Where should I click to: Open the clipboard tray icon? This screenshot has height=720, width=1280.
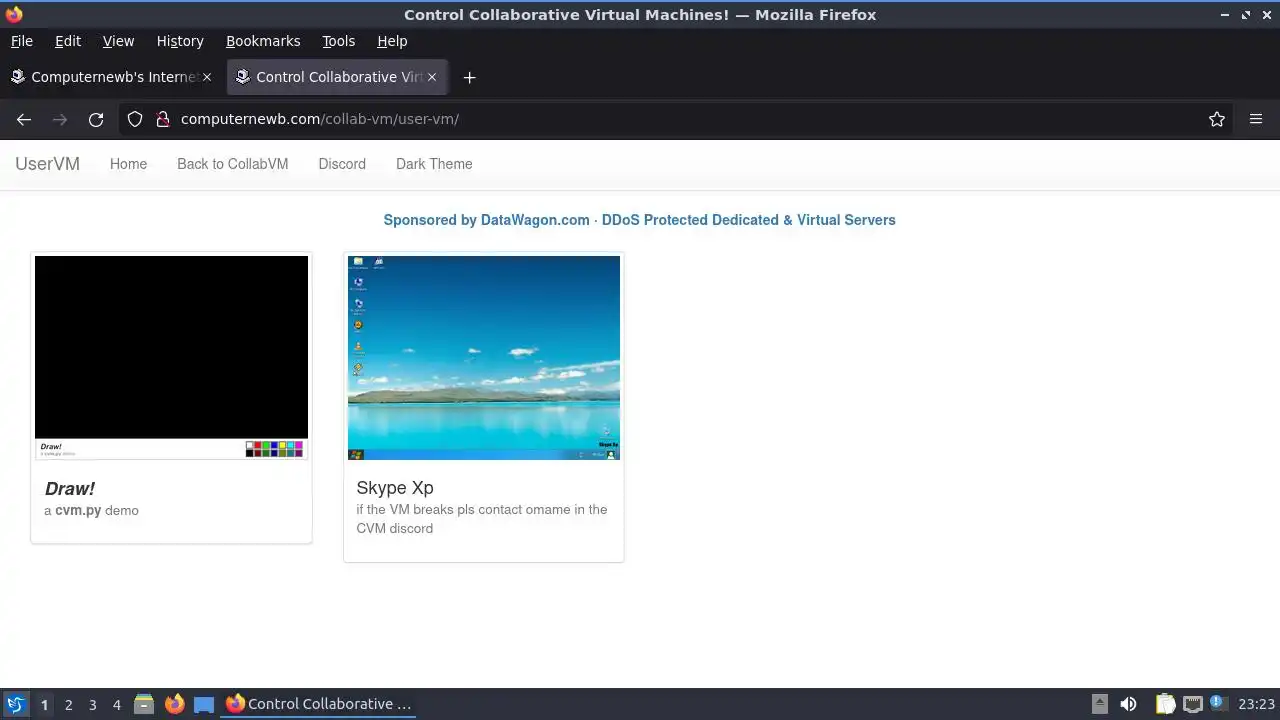point(1165,704)
